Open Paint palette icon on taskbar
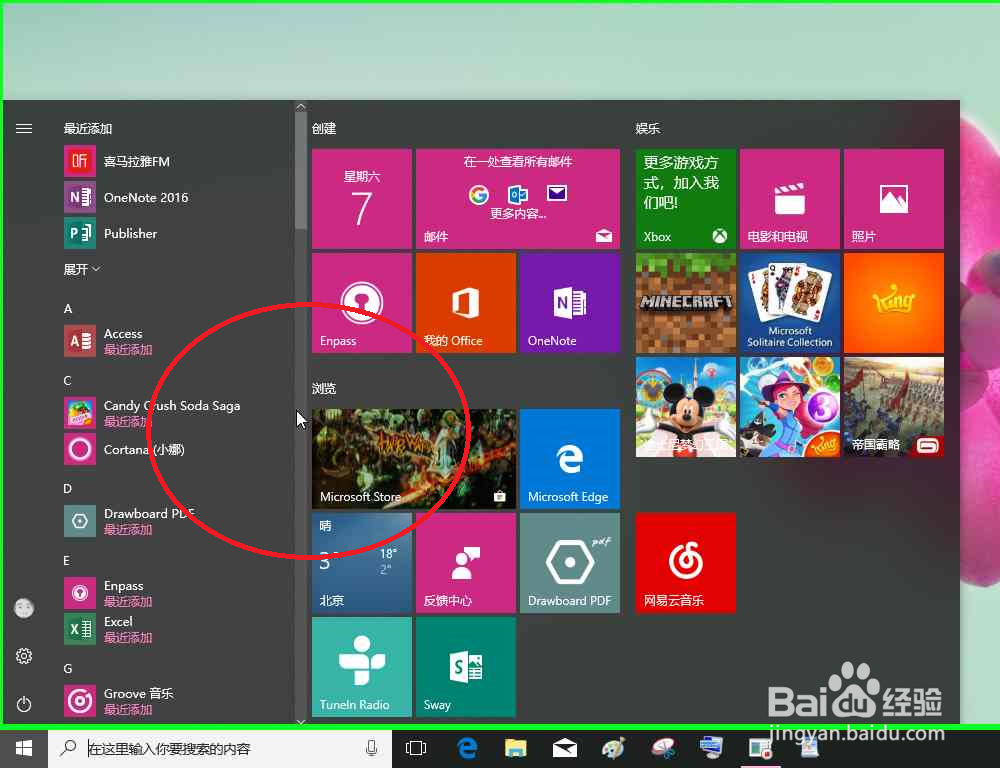1000x768 pixels. pyautogui.click(x=614, y=748)
